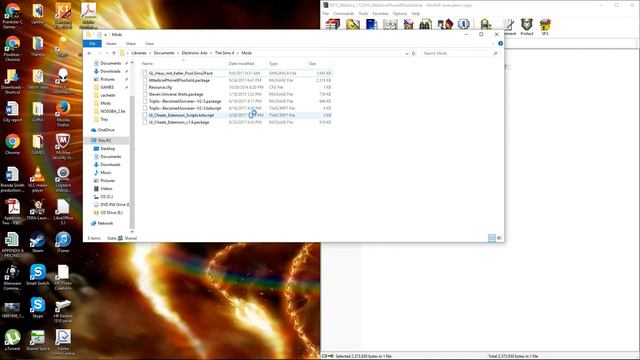Sort files by Date modified header
The image size is (640, 360).
247,64
